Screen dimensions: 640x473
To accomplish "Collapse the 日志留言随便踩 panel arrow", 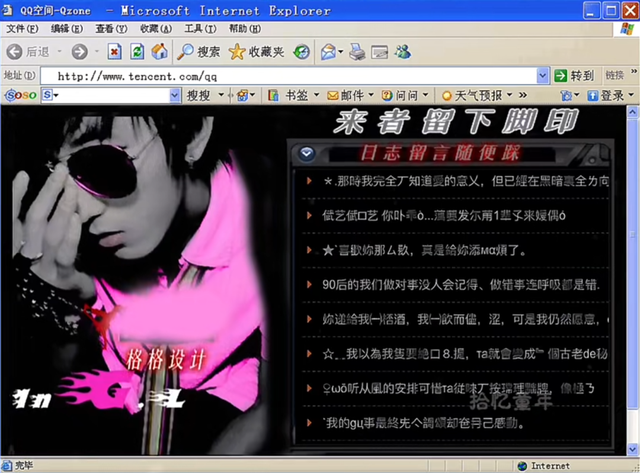I will (307, 153).
